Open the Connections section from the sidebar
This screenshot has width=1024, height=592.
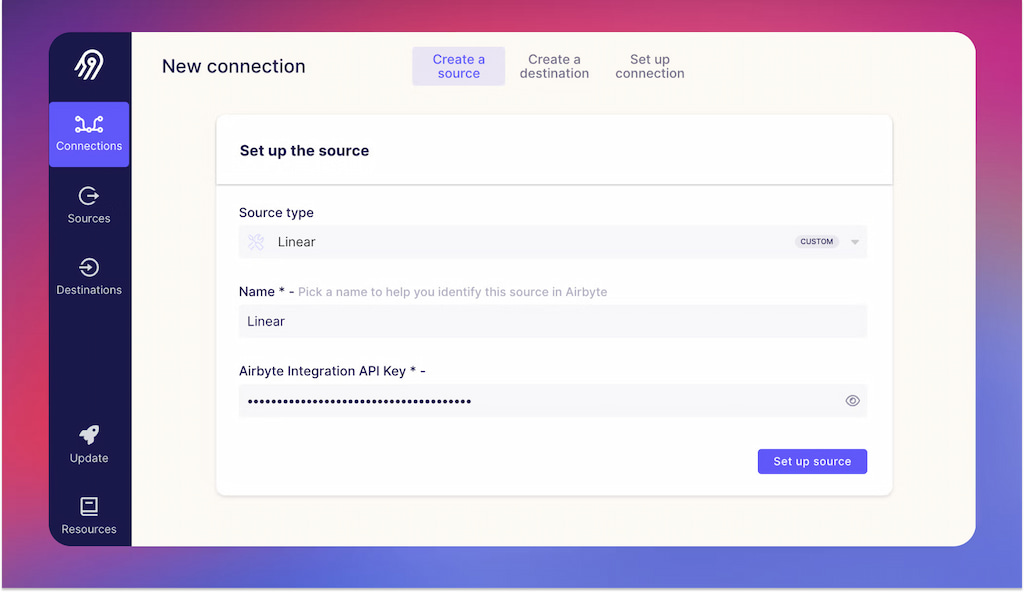pos(89,133)
